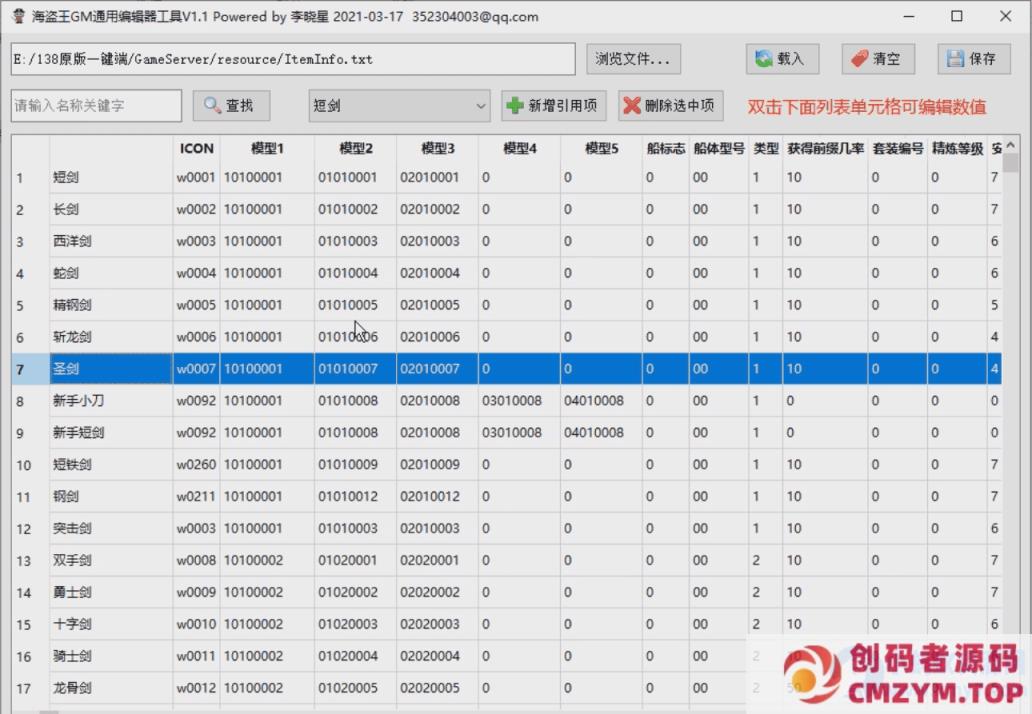
Task: Select the 圣剑 row in the table
Action: (x=110, y=368)
